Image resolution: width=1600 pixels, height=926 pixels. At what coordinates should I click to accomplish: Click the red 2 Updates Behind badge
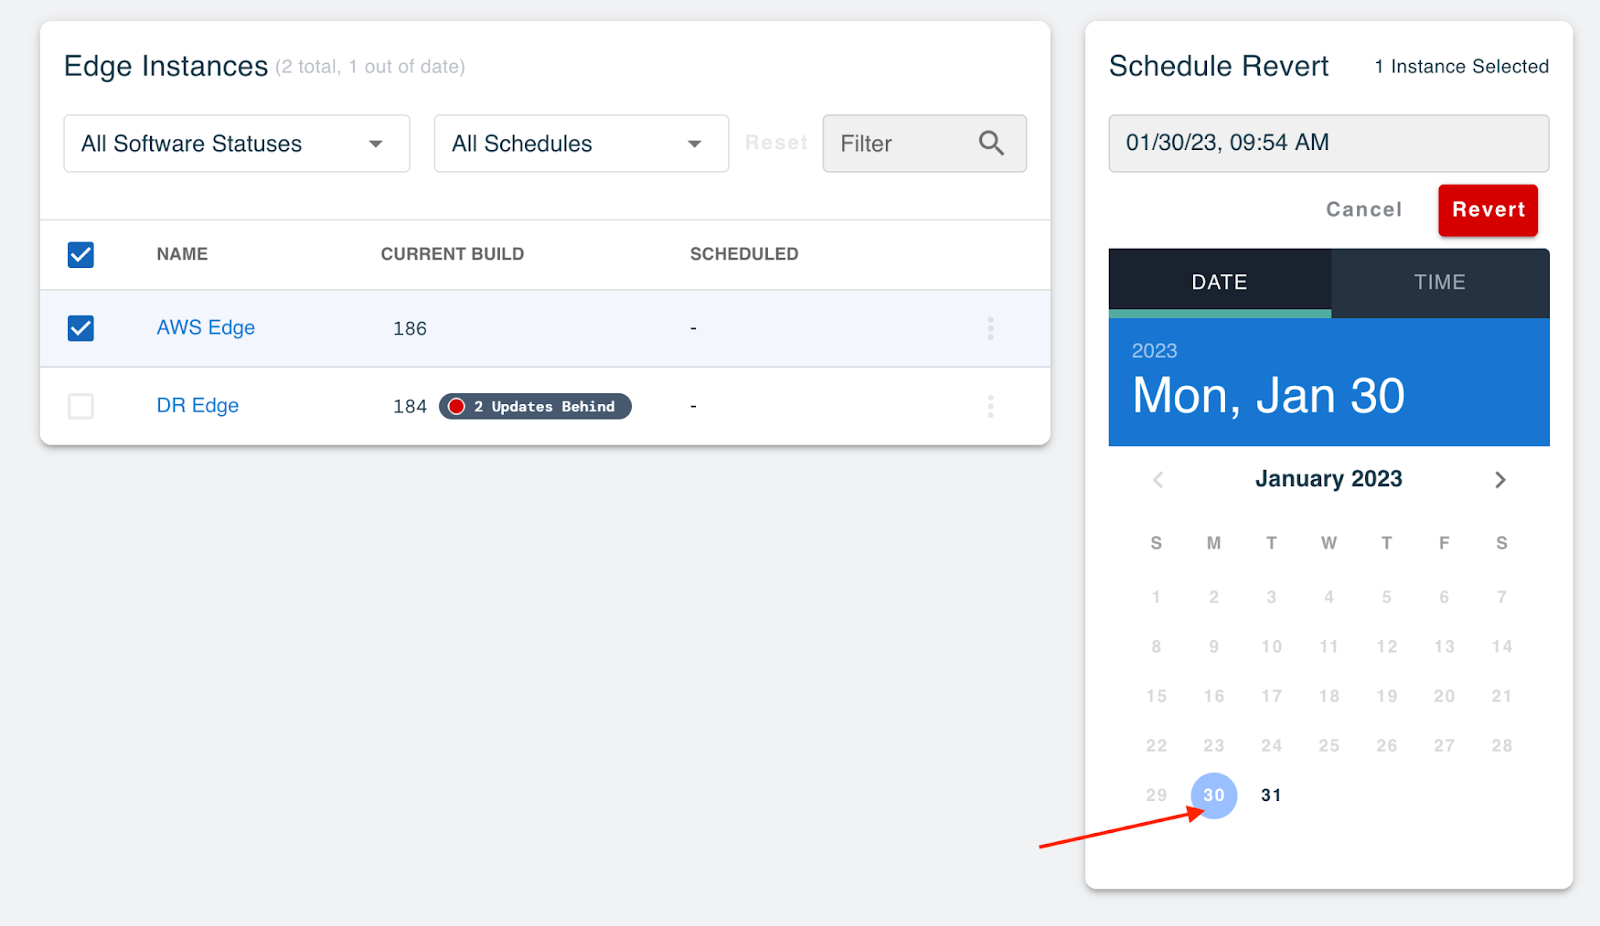click(535, 406)
